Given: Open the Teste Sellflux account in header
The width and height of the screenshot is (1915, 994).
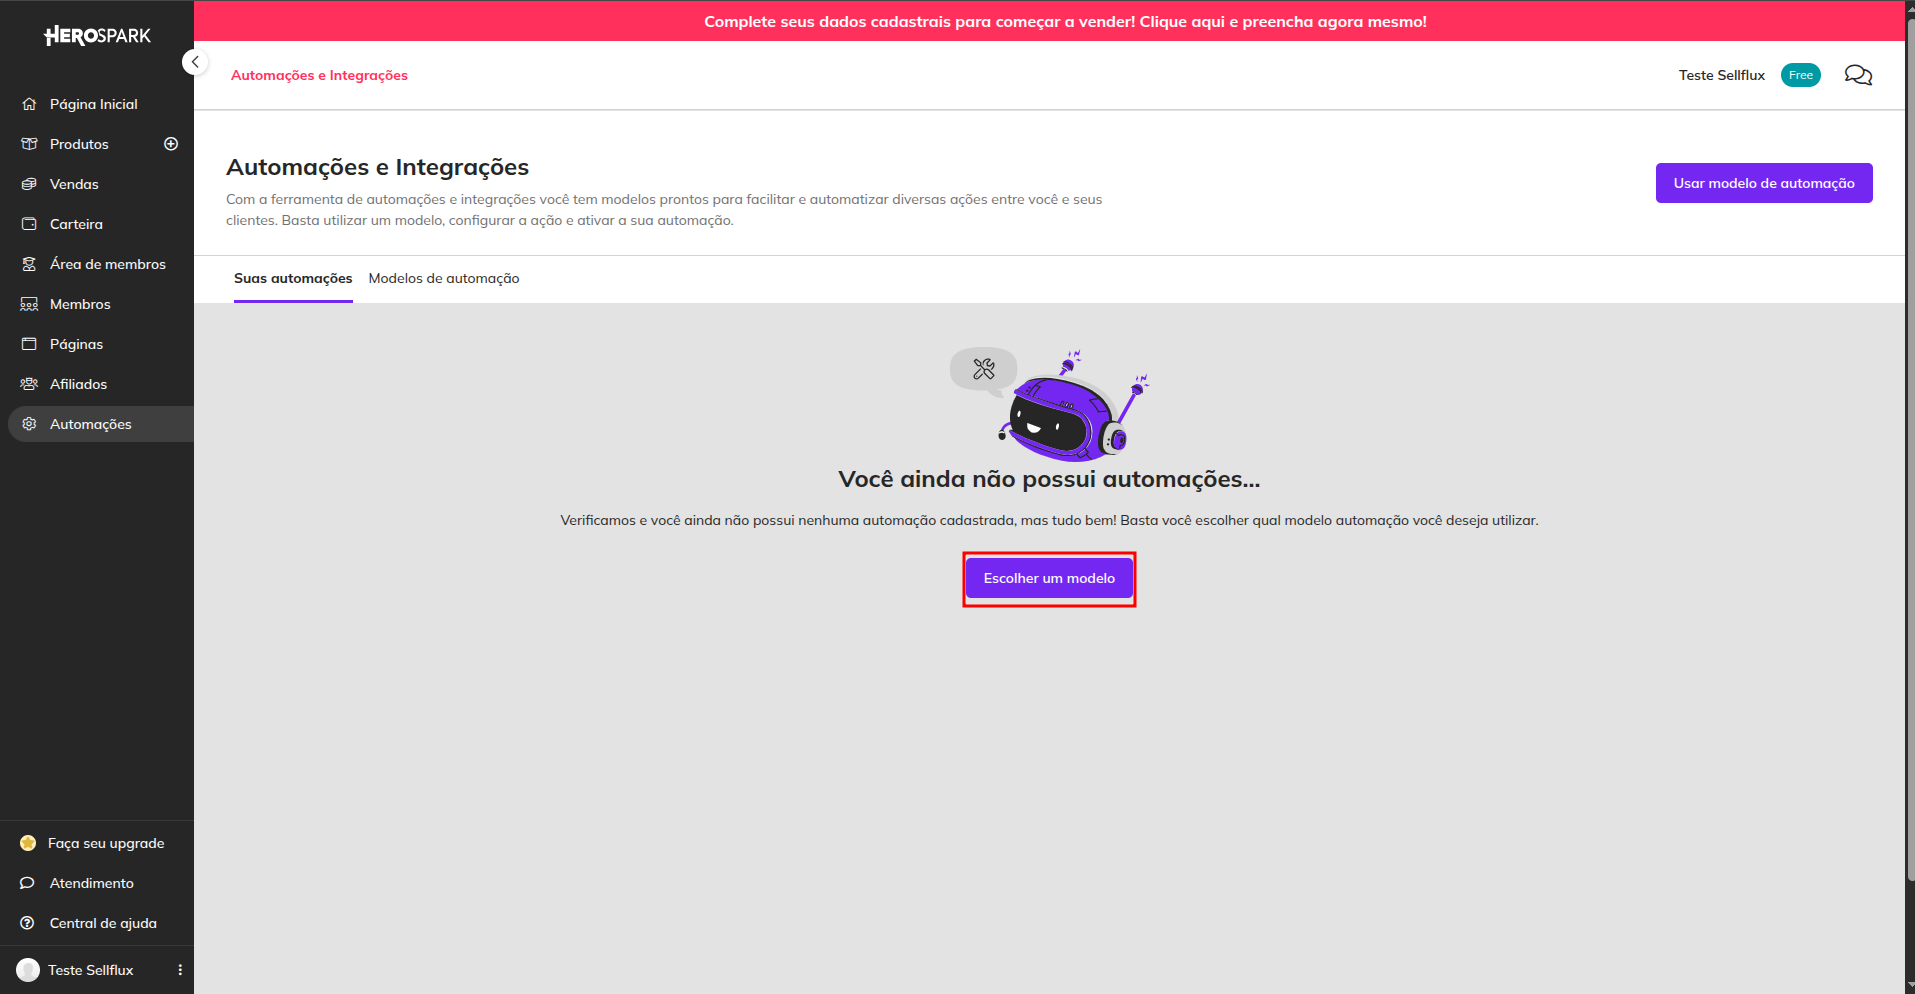Looking at the screenshot, I should pos(1721,75).
